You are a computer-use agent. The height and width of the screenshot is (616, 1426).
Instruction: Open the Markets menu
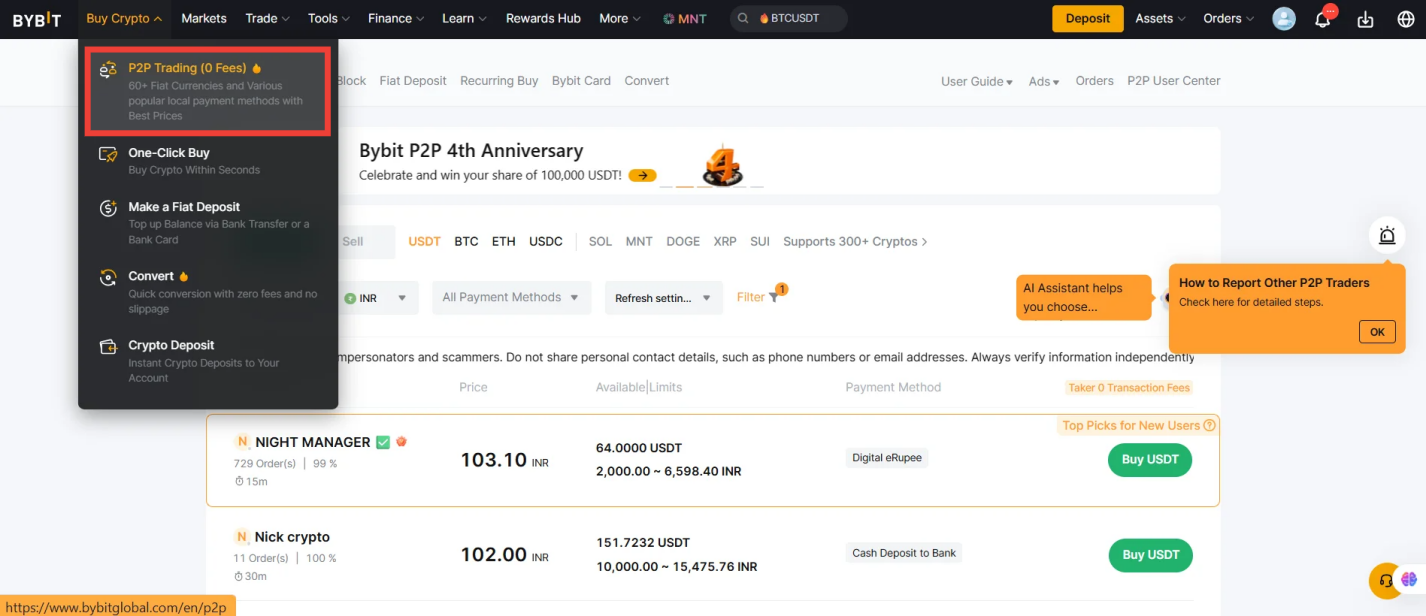(203, 18)
